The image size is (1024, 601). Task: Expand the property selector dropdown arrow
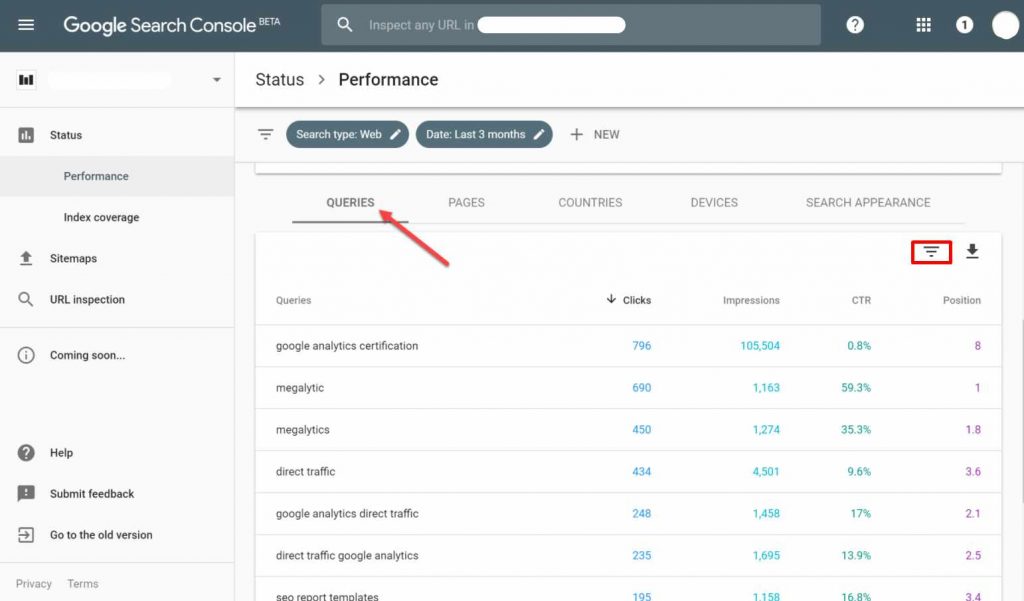click(x=216, y=80)
